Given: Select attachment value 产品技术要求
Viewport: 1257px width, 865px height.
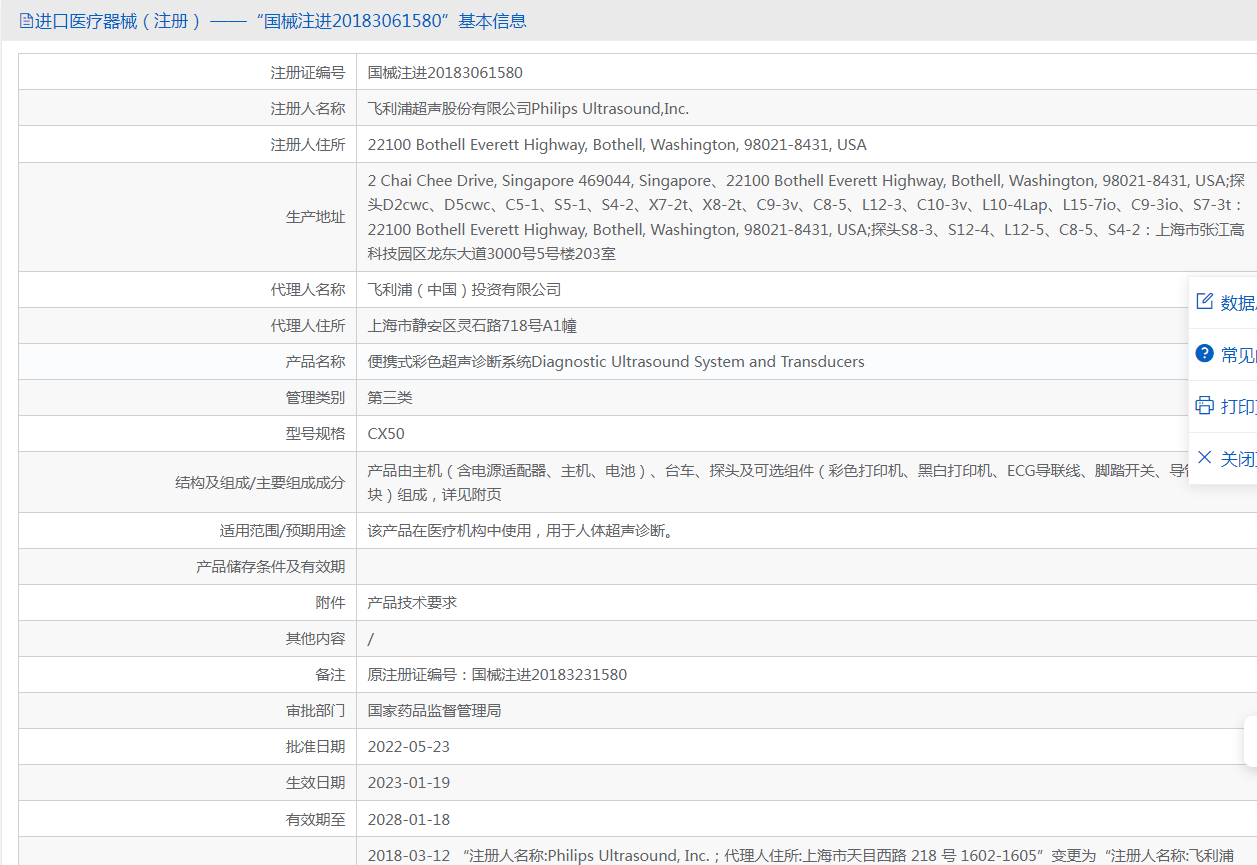Looking at the screenshot, I should tap(412, 603).
